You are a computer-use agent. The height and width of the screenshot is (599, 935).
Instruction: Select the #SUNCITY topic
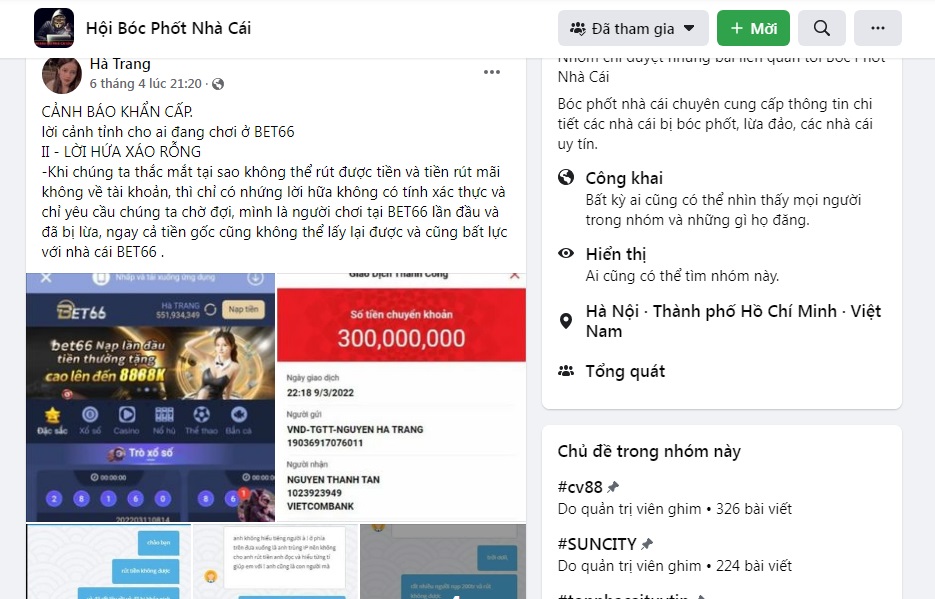click(x=597, y=544)
